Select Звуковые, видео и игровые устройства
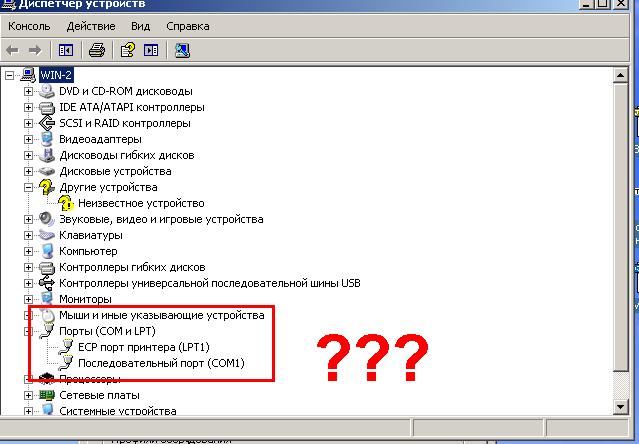 click(161, 219)
